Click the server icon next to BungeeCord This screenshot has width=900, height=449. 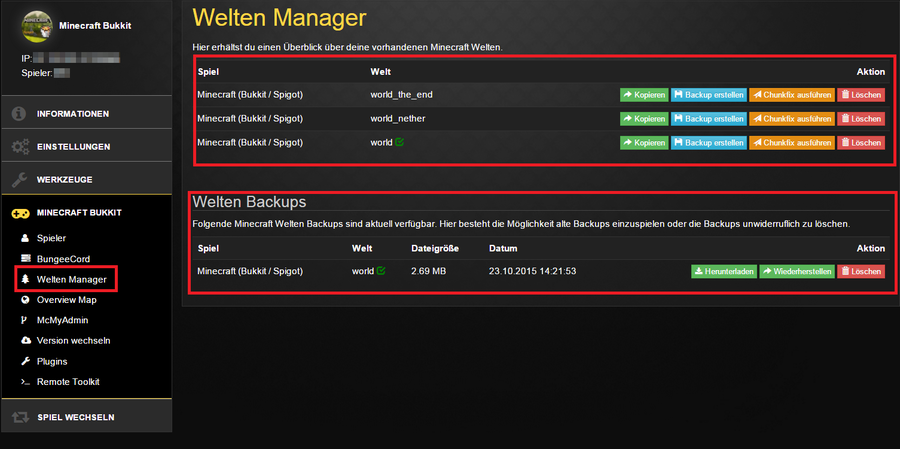coord(25,259)
